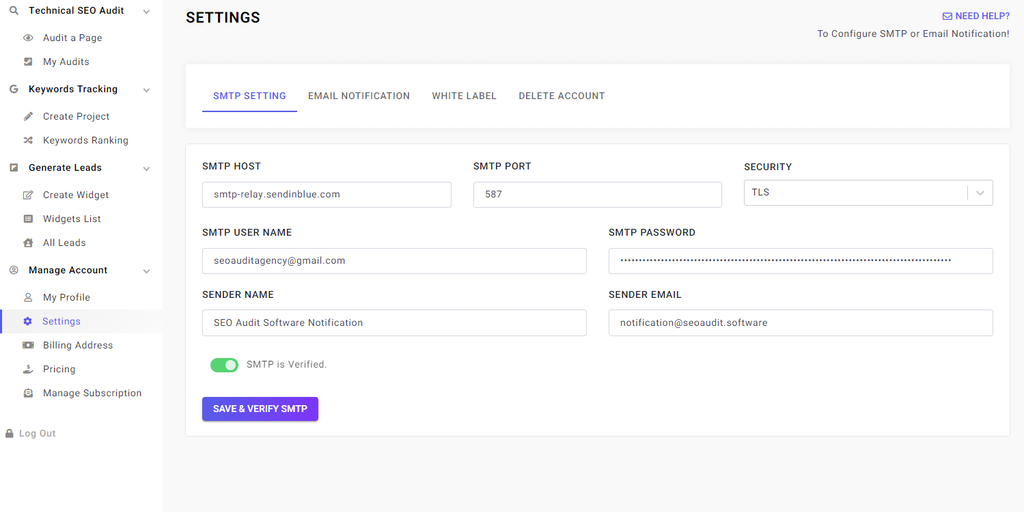Switch to the Email Notification tab
The height and width of the screenshot is (512, 1024).
coord(359,96)
